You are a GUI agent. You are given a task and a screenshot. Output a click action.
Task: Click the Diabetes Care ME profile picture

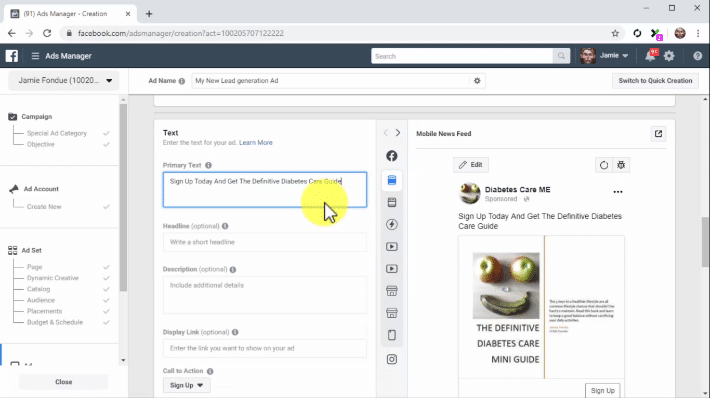coord(470,193)
